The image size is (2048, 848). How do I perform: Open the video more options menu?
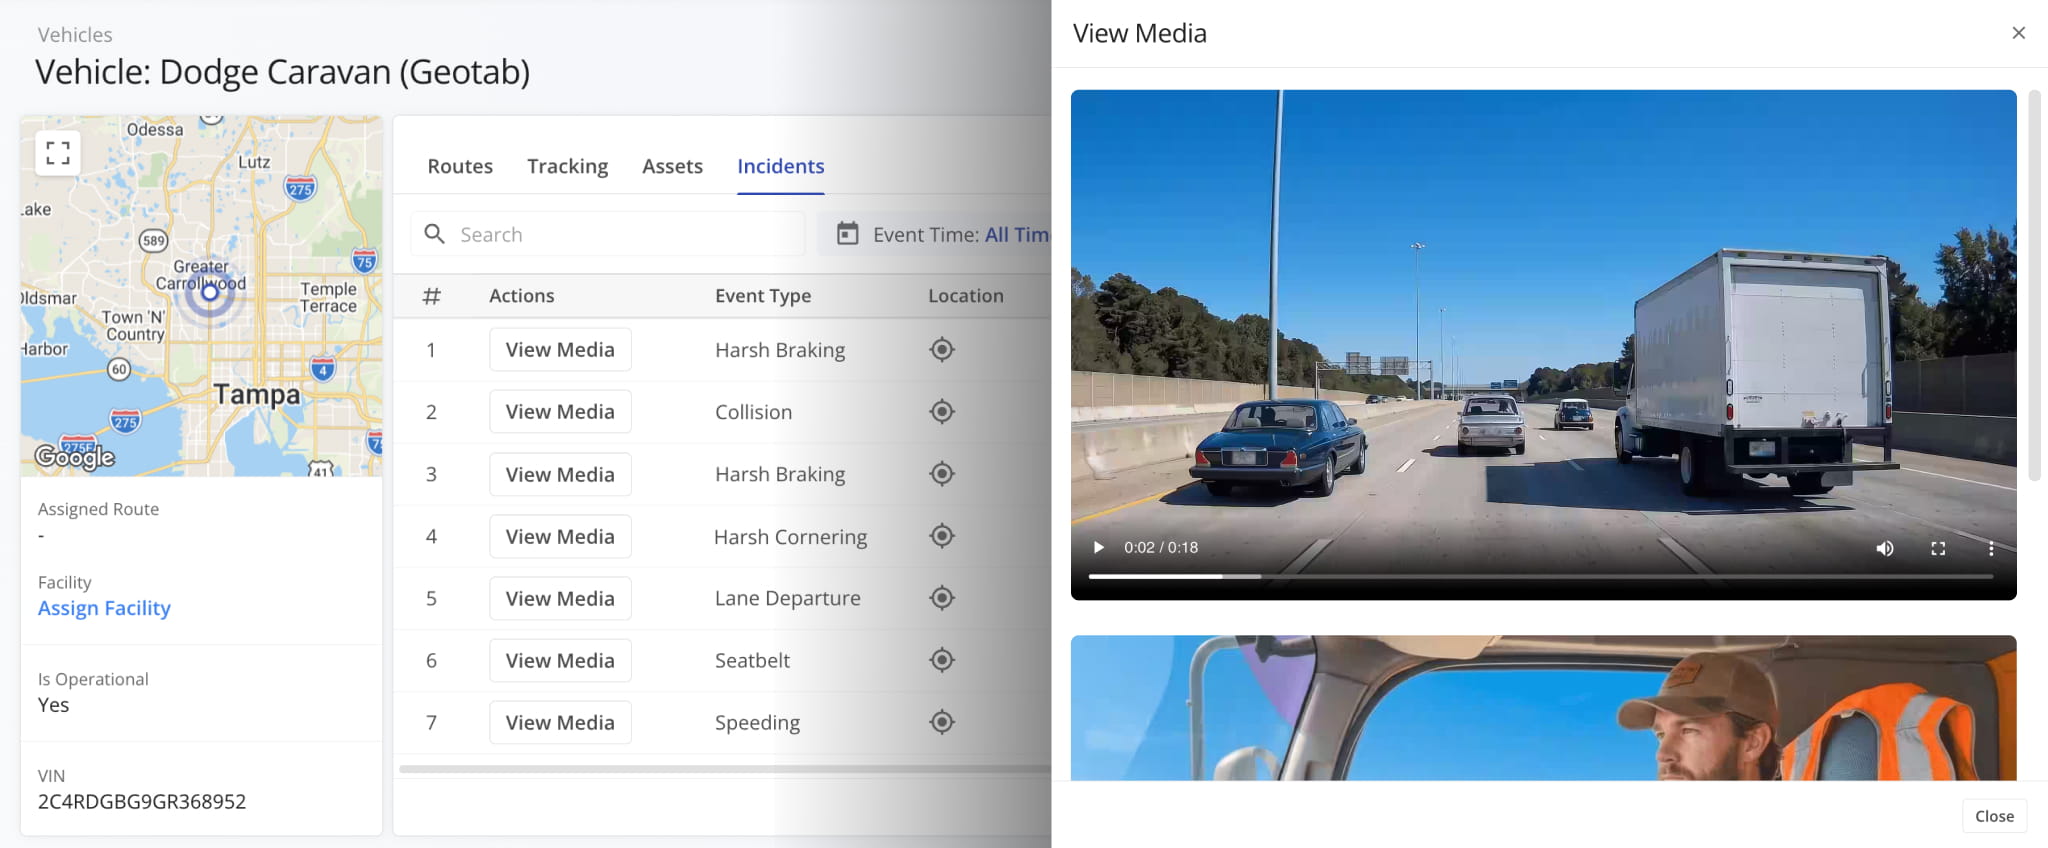coord(1991,548)
